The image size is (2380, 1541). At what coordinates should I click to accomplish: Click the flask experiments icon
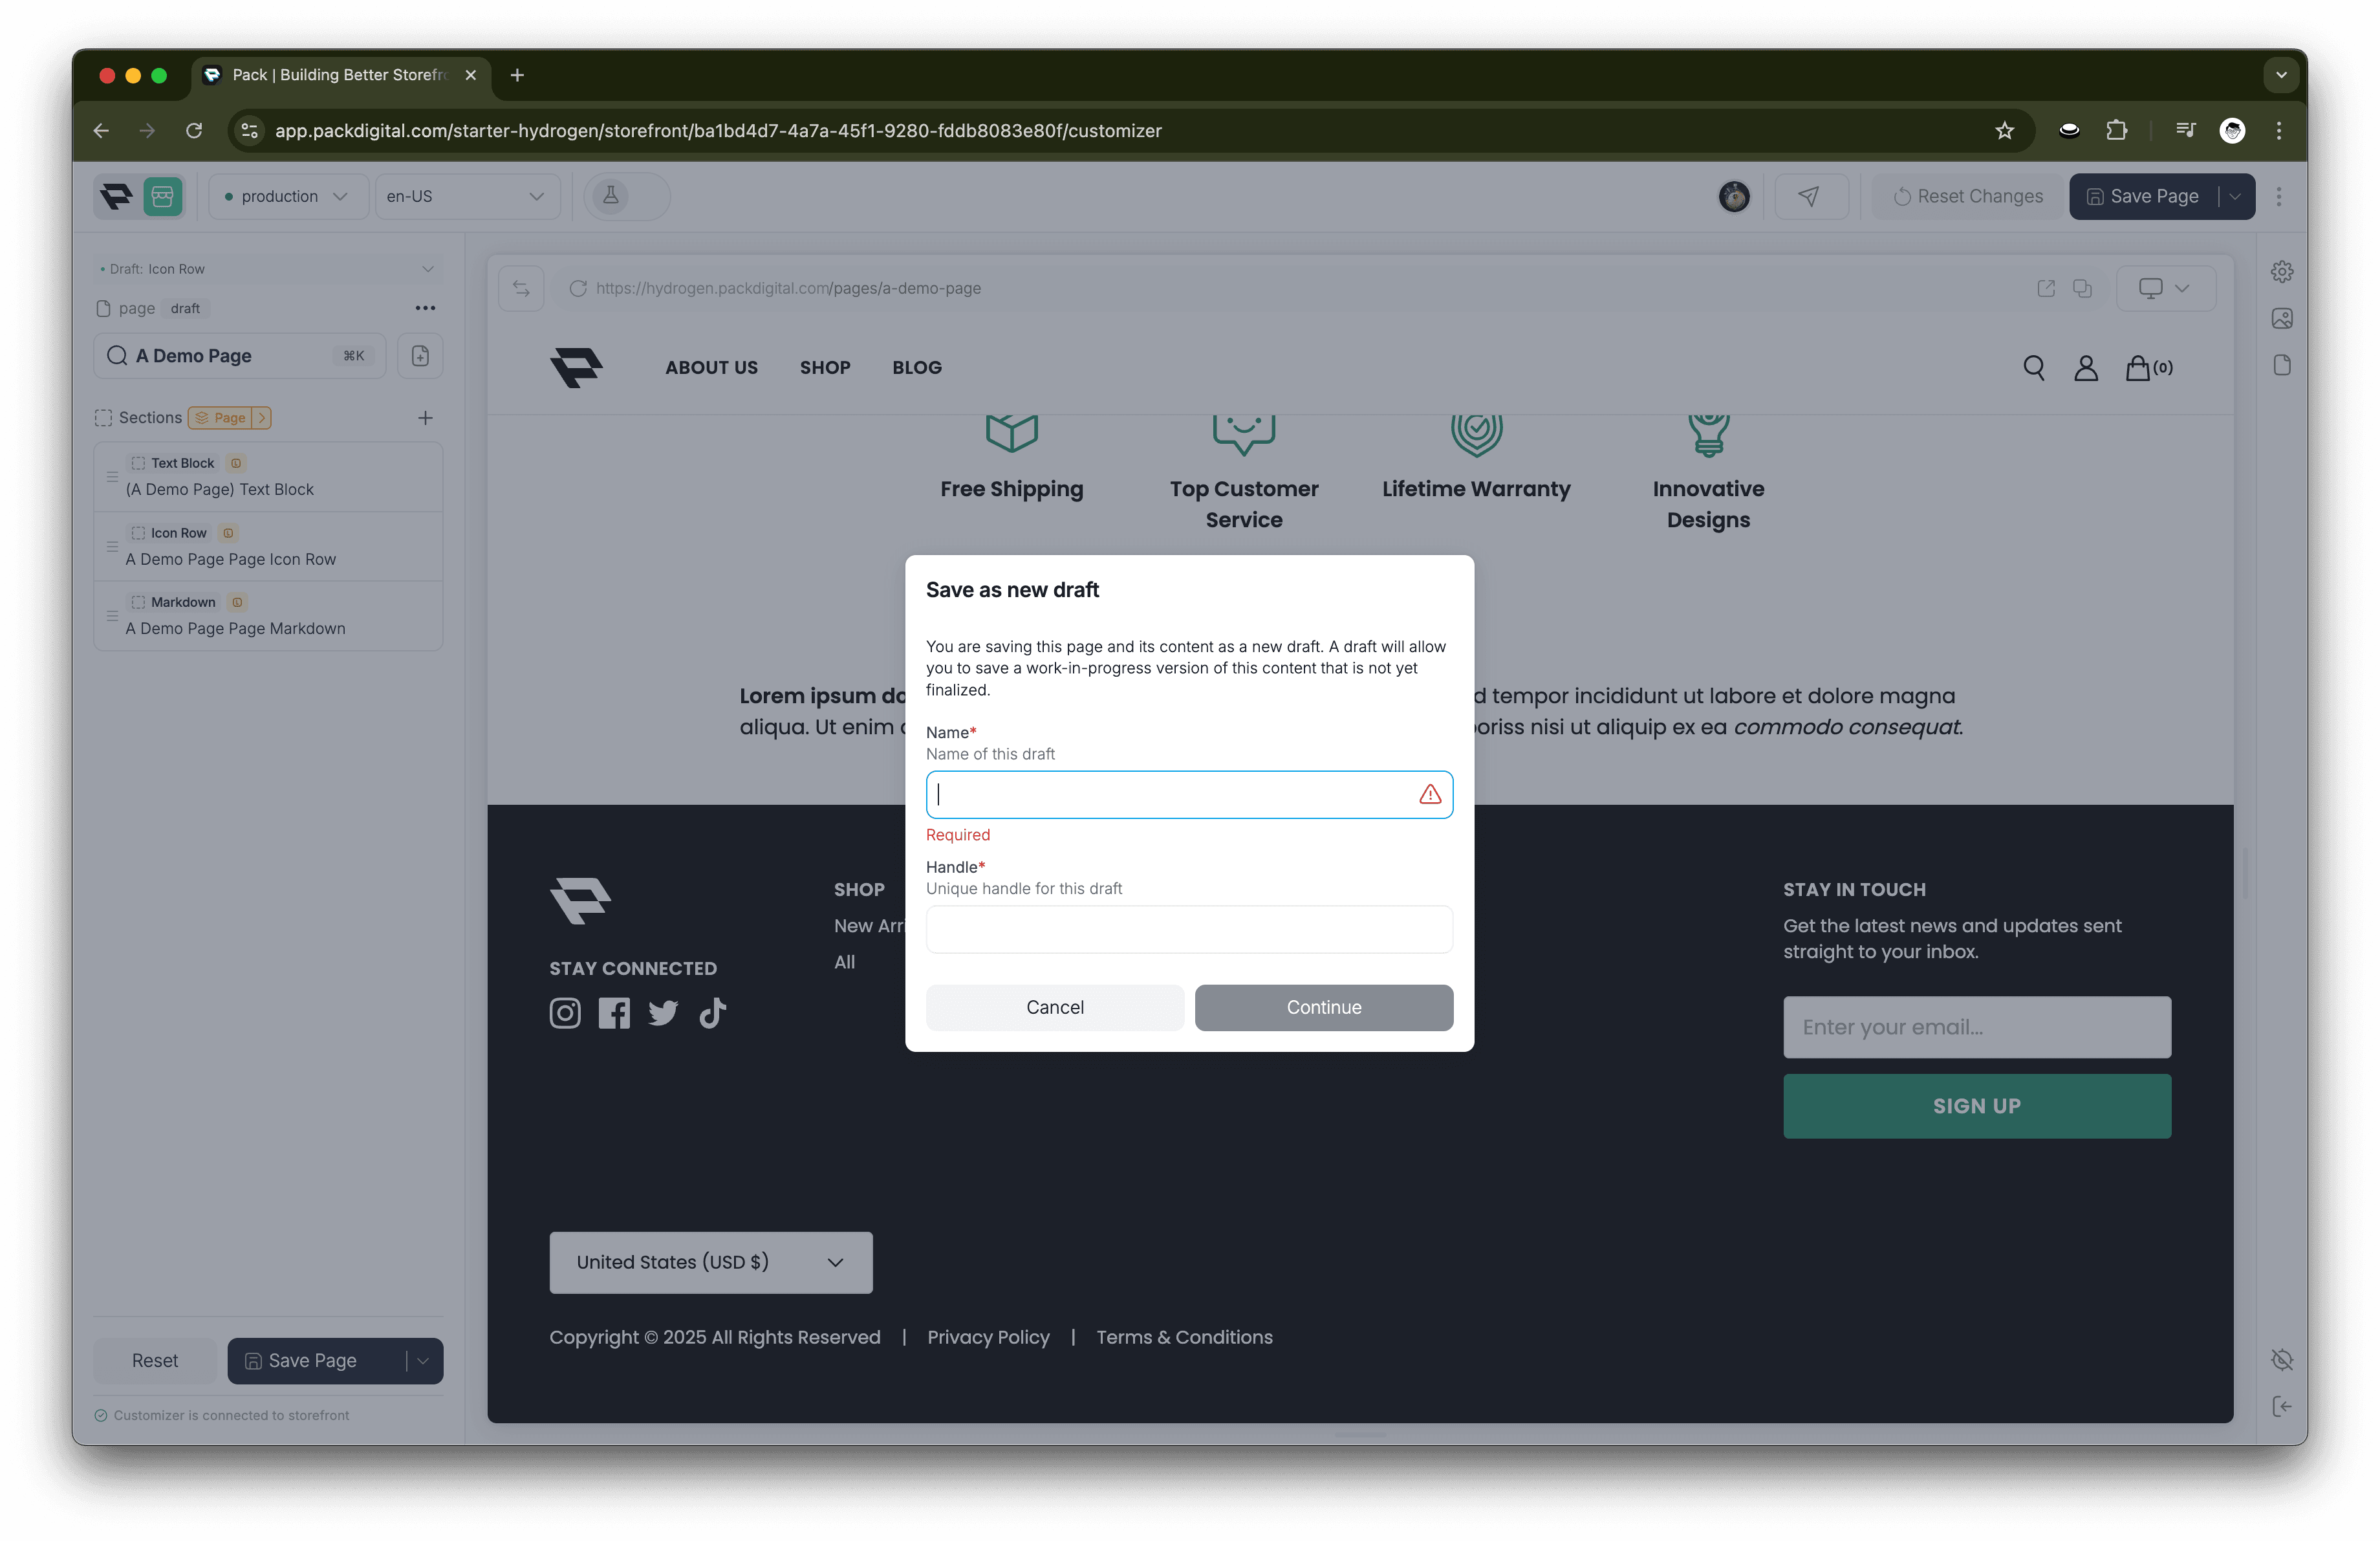coord(611,196)
